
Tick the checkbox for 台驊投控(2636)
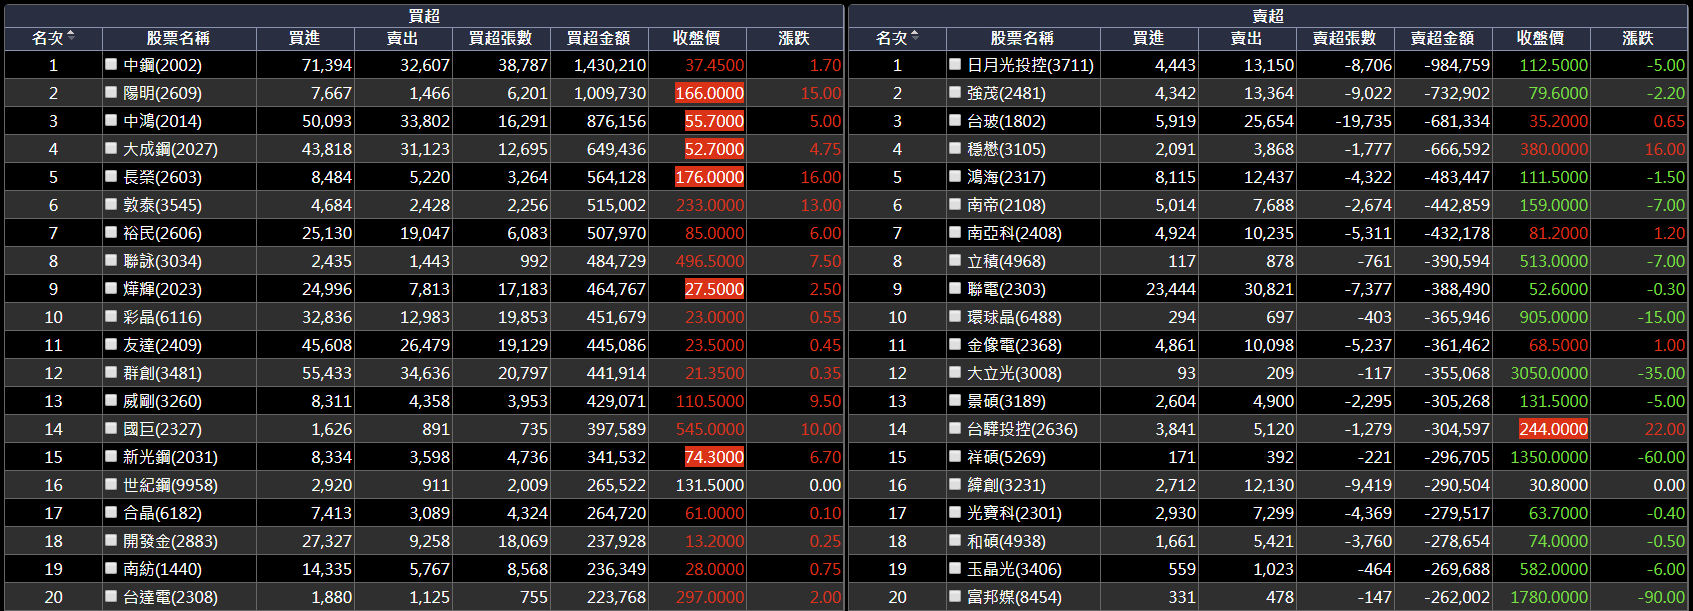click(955, 428)
